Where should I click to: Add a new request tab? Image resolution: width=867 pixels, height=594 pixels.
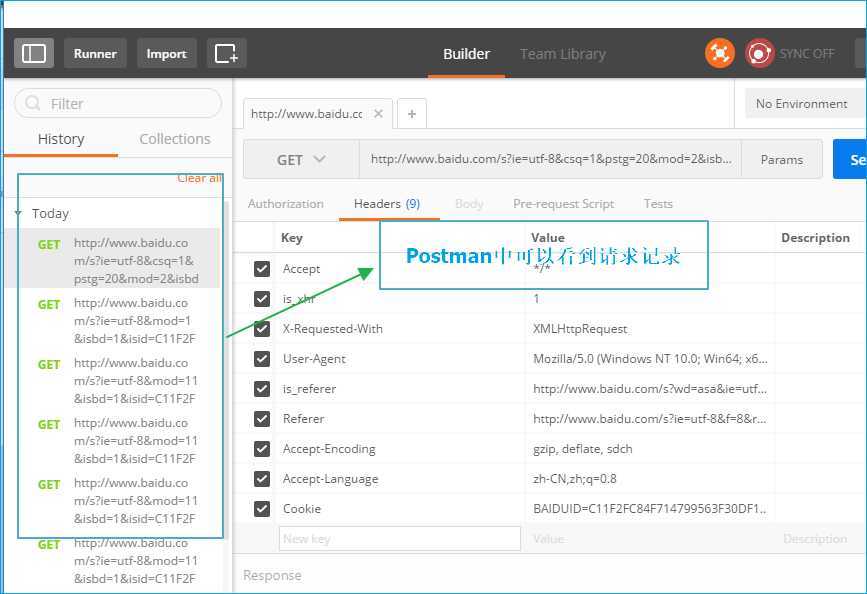click(x=412, y=113)
